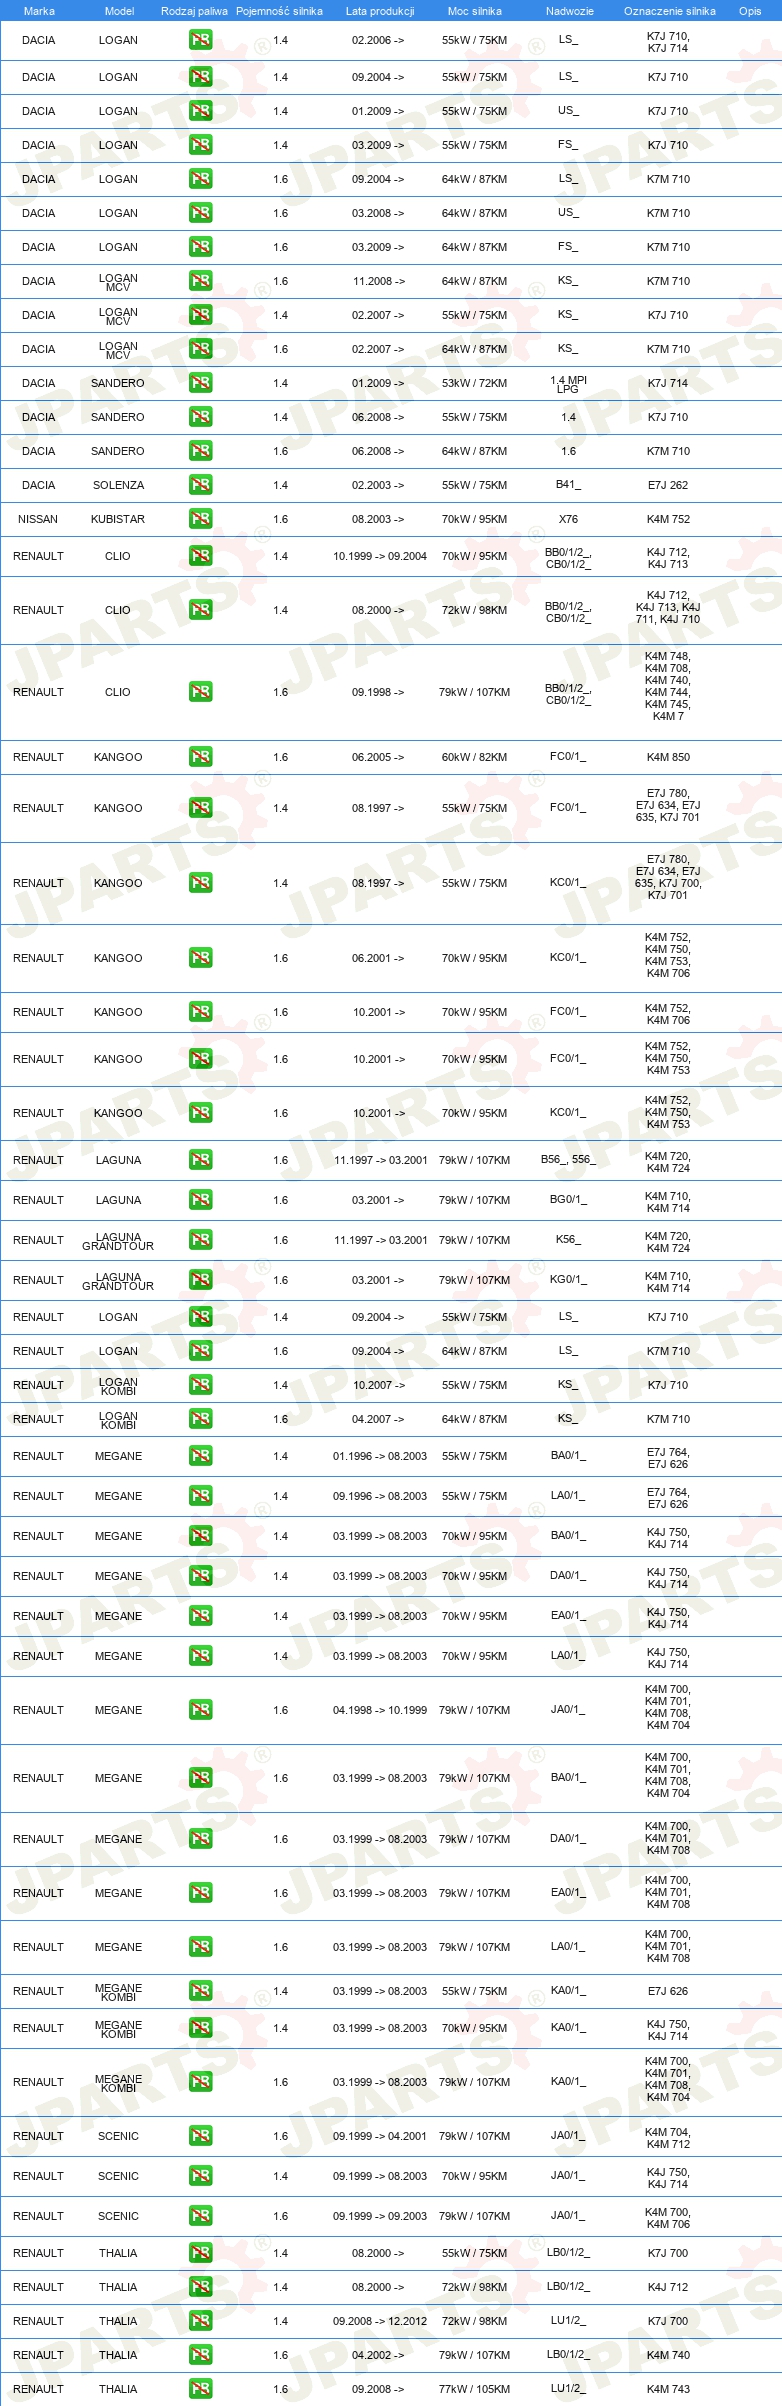Click production date 06.2005 ->

pyautogui.click(x=378, y=757)
